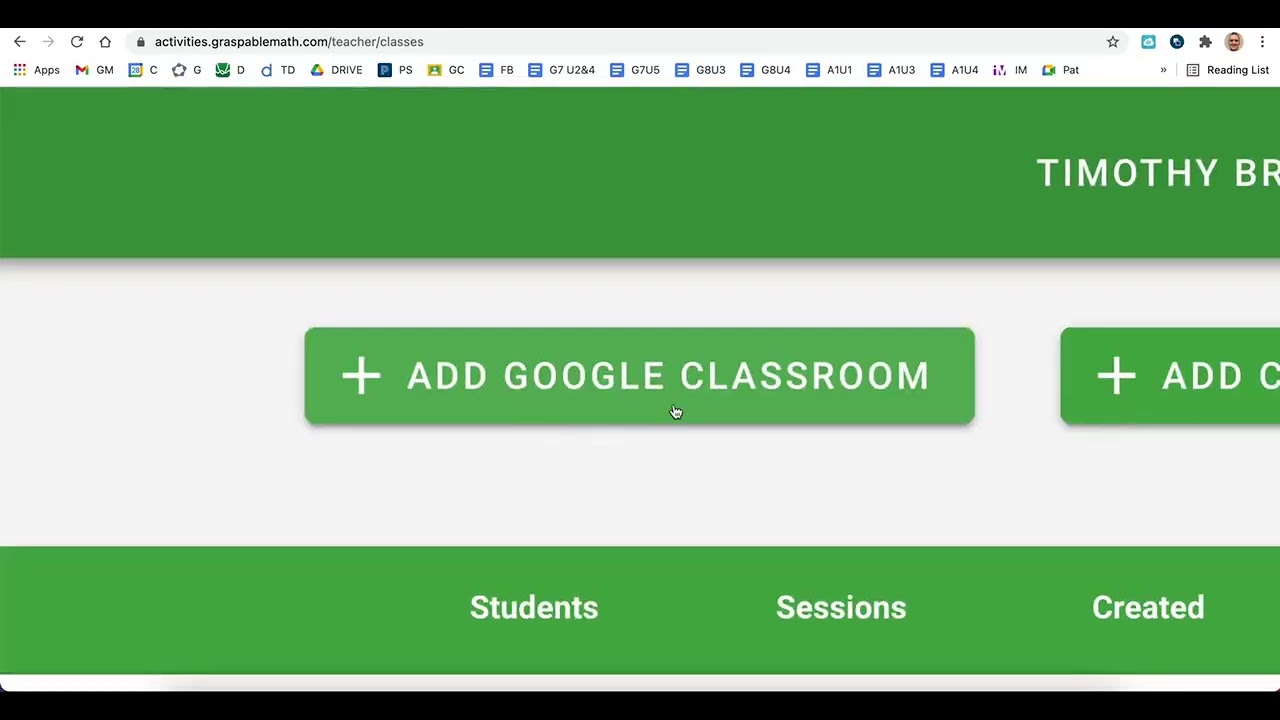1280x720 pixels.
Task: Open the Chrome profile avatar
Action: point(1234,42)
